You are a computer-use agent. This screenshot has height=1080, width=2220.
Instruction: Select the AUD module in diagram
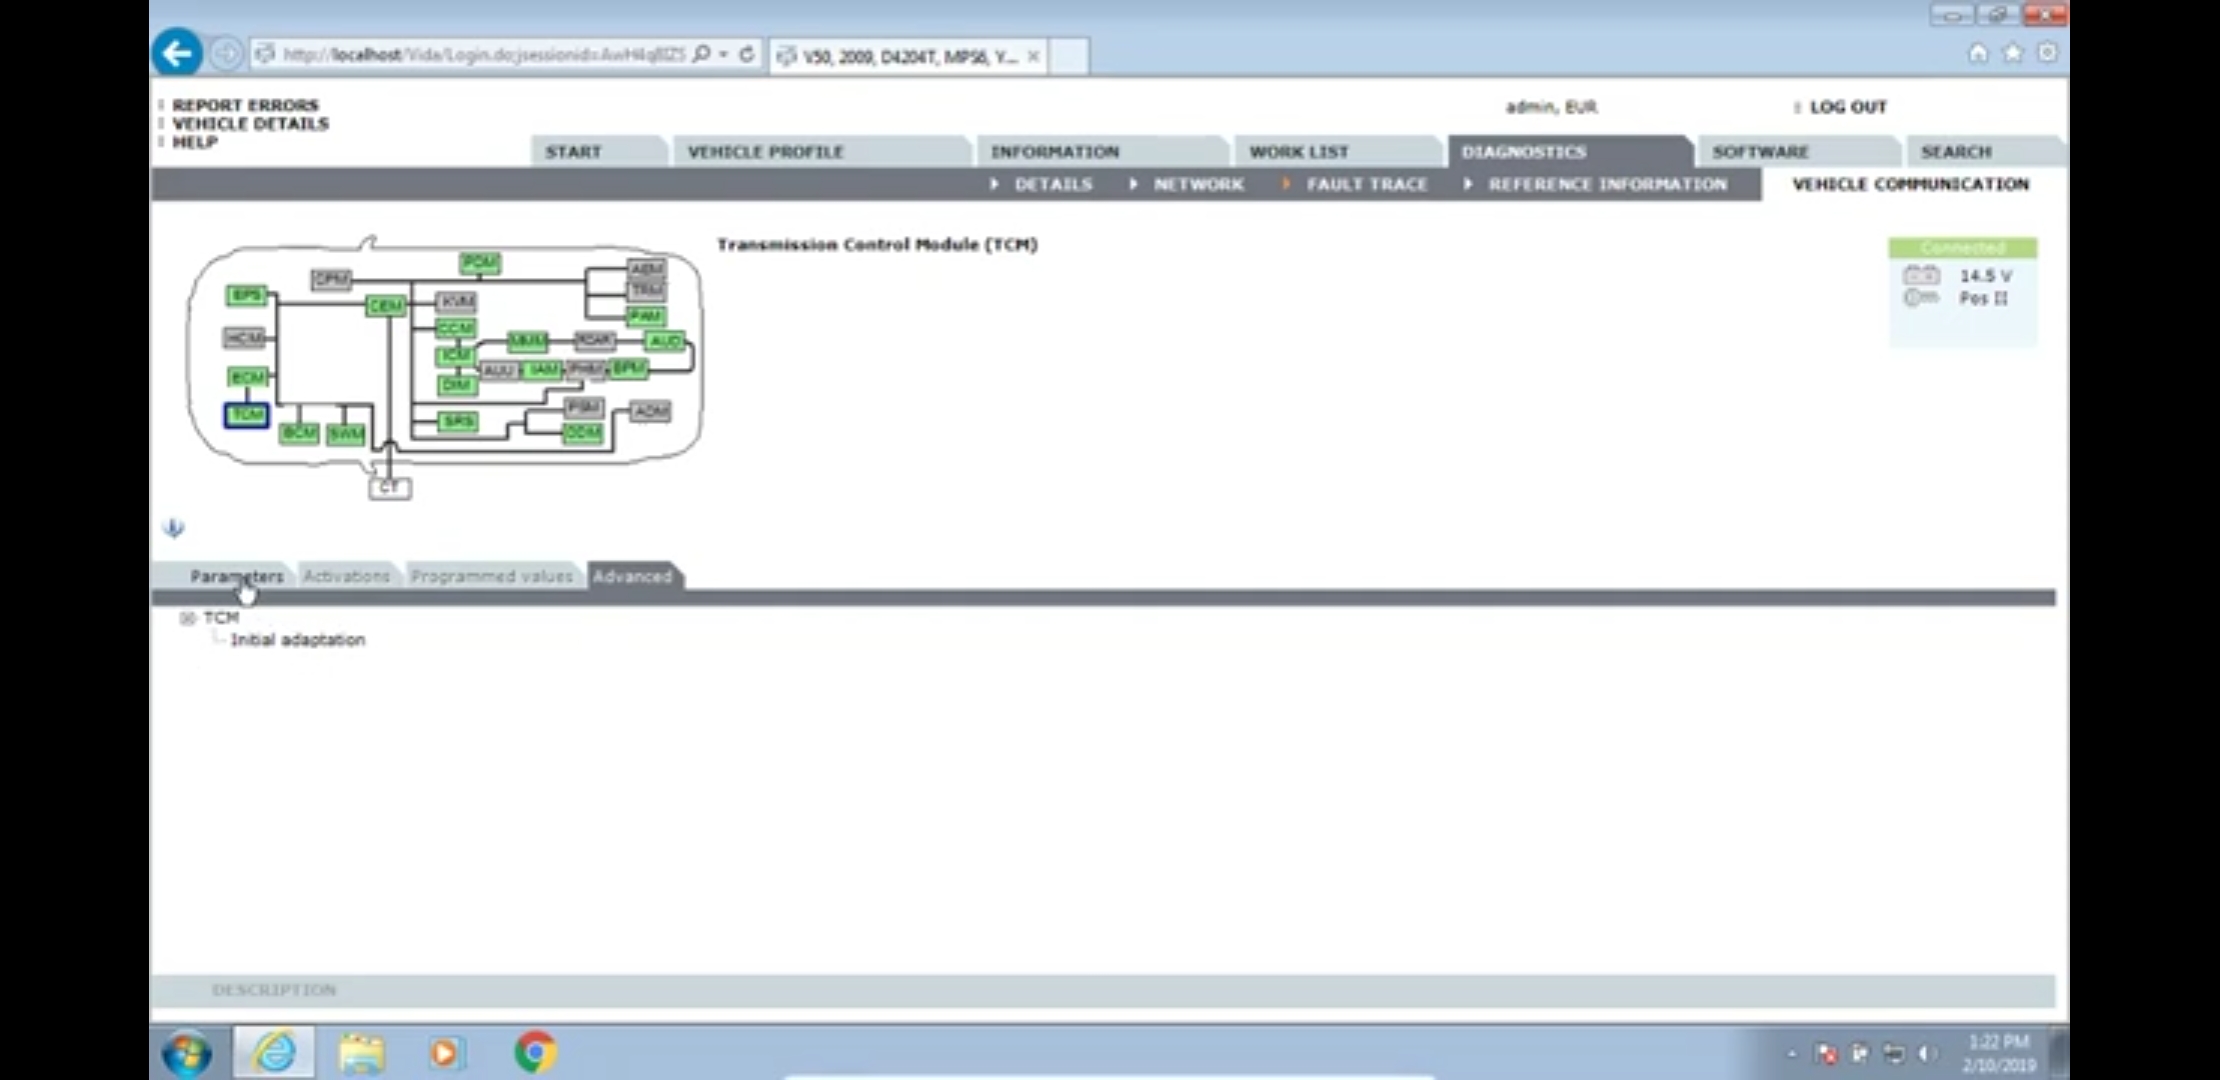click(x=665, y=341)
